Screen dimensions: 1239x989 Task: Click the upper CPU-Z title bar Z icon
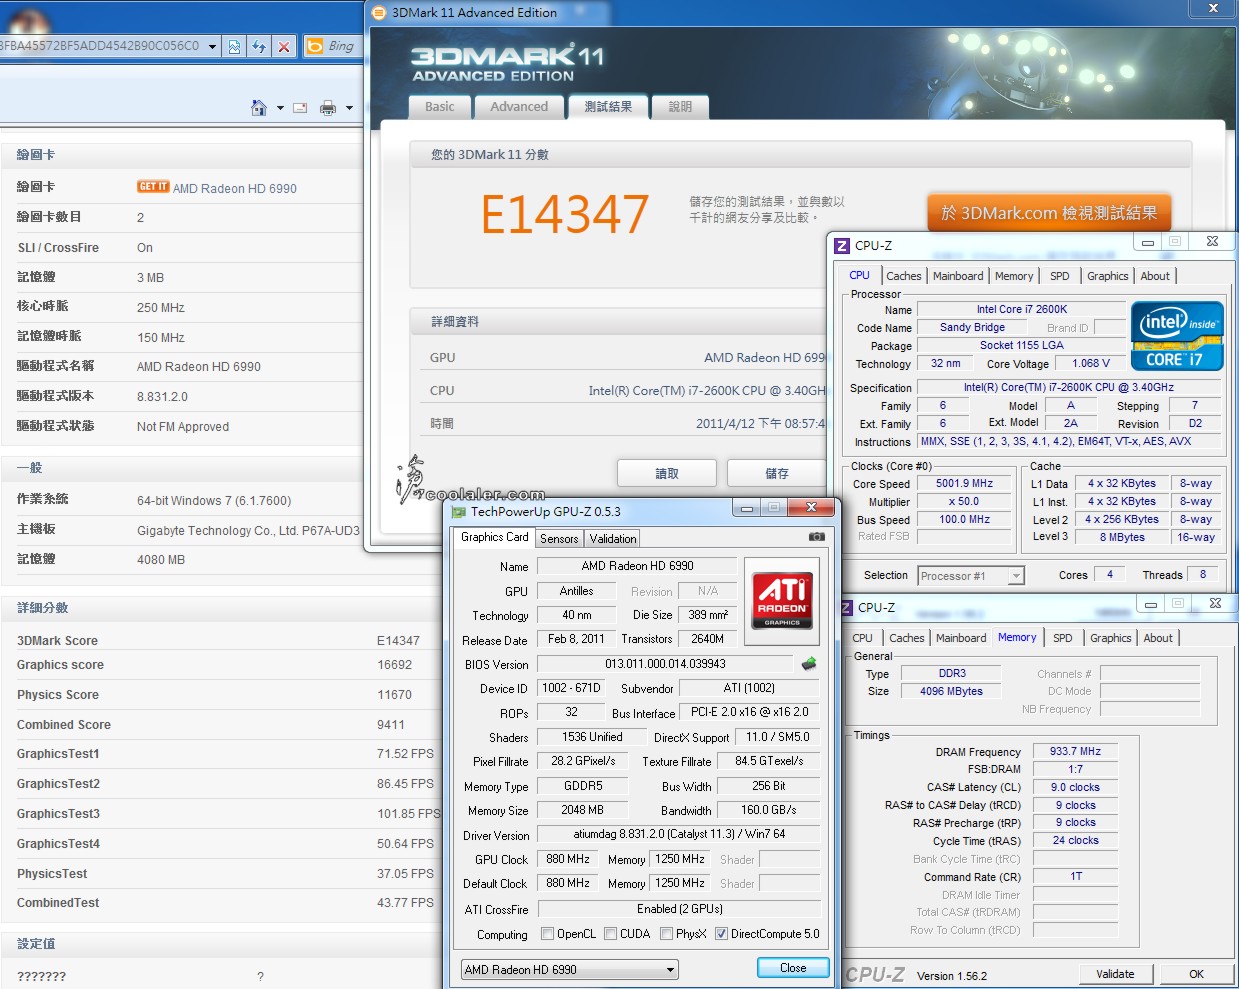pos(842,245)
